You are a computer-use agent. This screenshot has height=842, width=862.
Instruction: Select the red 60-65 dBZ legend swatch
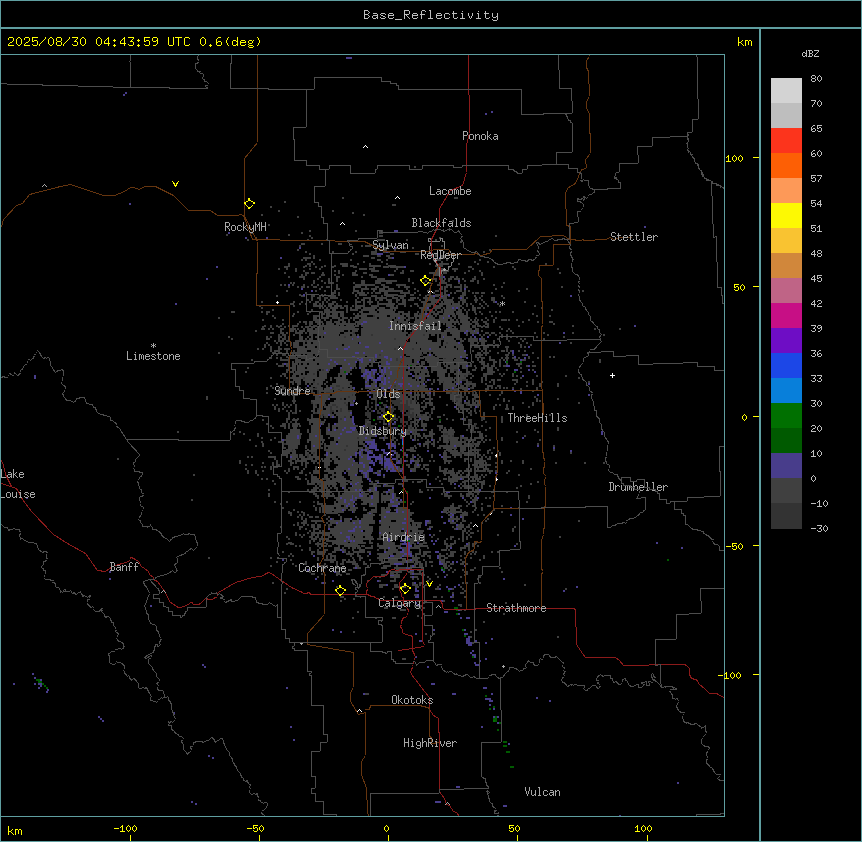coord(786,141)
